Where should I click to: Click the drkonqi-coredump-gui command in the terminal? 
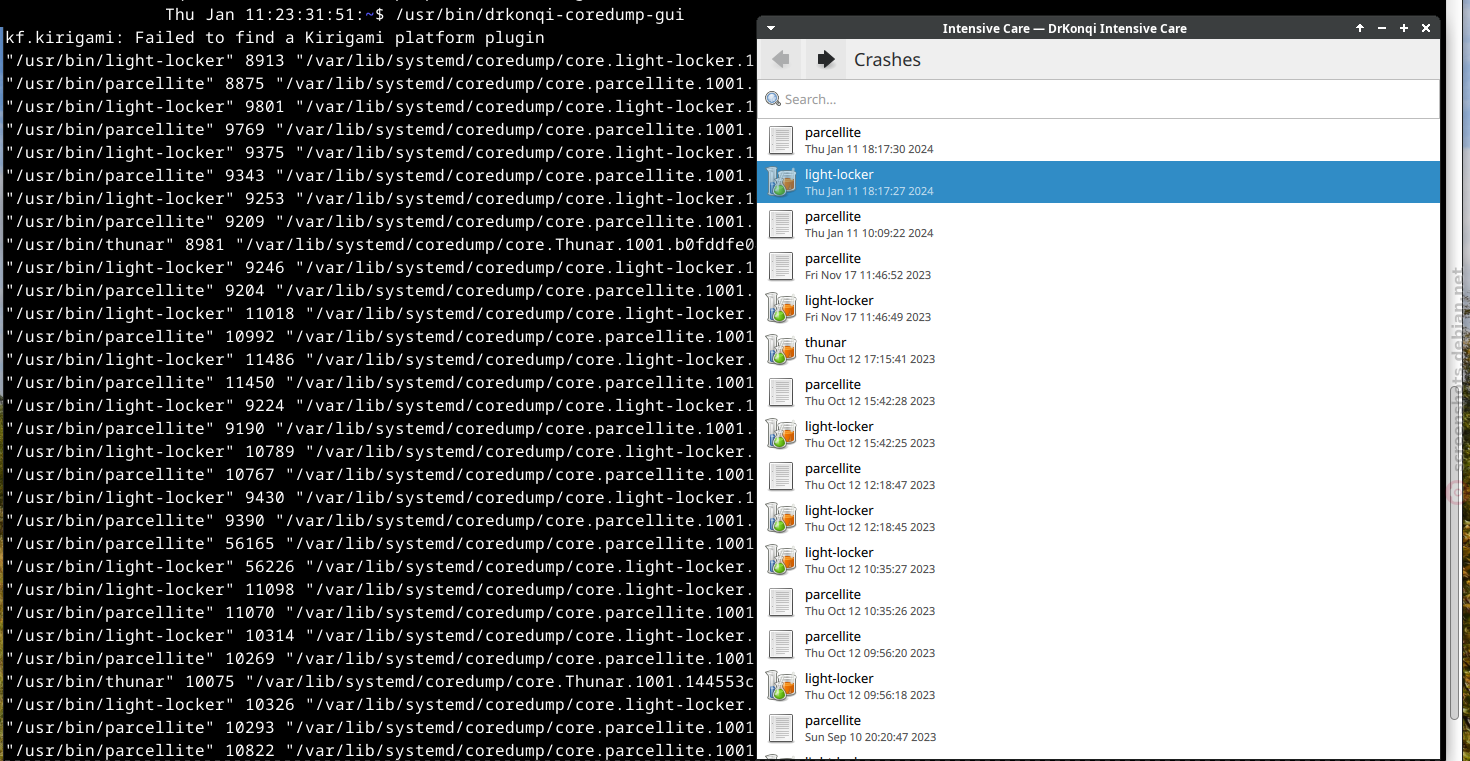pyautogui.click(x=540, y=15)
